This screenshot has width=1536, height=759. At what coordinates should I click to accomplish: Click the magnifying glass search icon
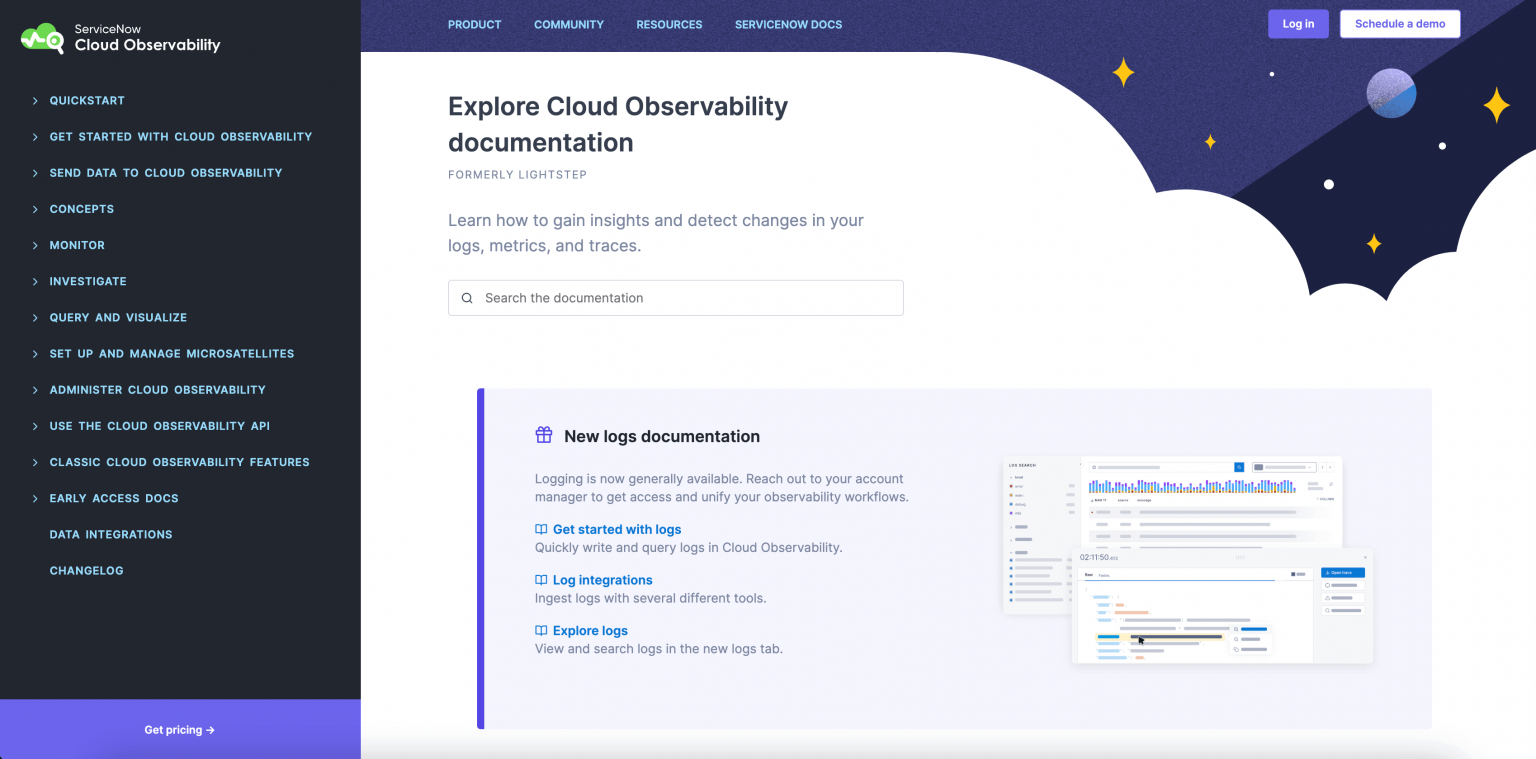click(x=467, y=298)
